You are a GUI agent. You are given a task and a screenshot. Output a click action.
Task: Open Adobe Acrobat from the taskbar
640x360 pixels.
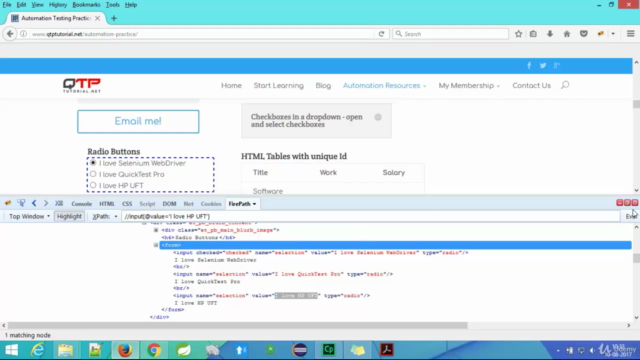tap(387, 350)
